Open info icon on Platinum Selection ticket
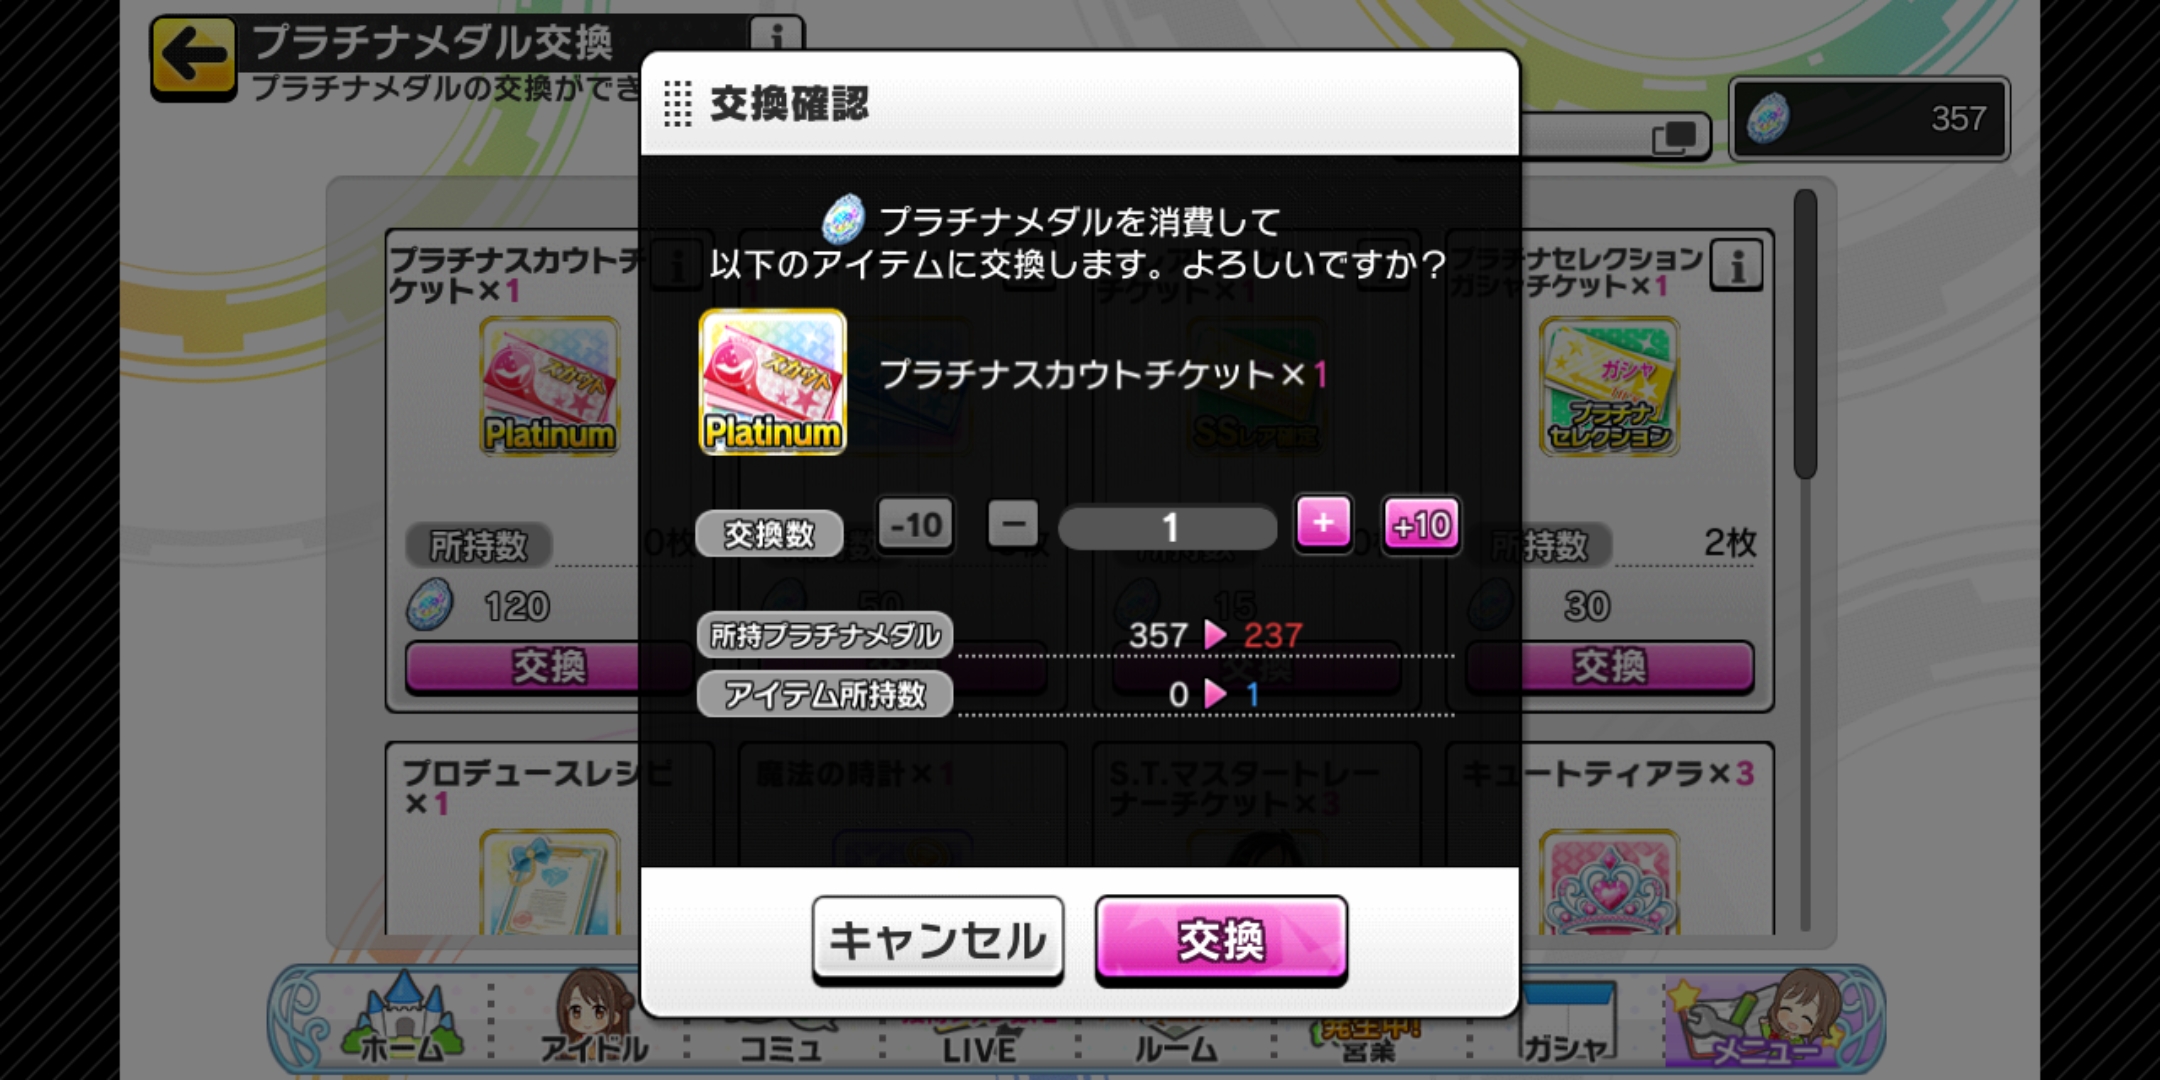This screenshot has height=1080, width=2160. (1736, 266)
